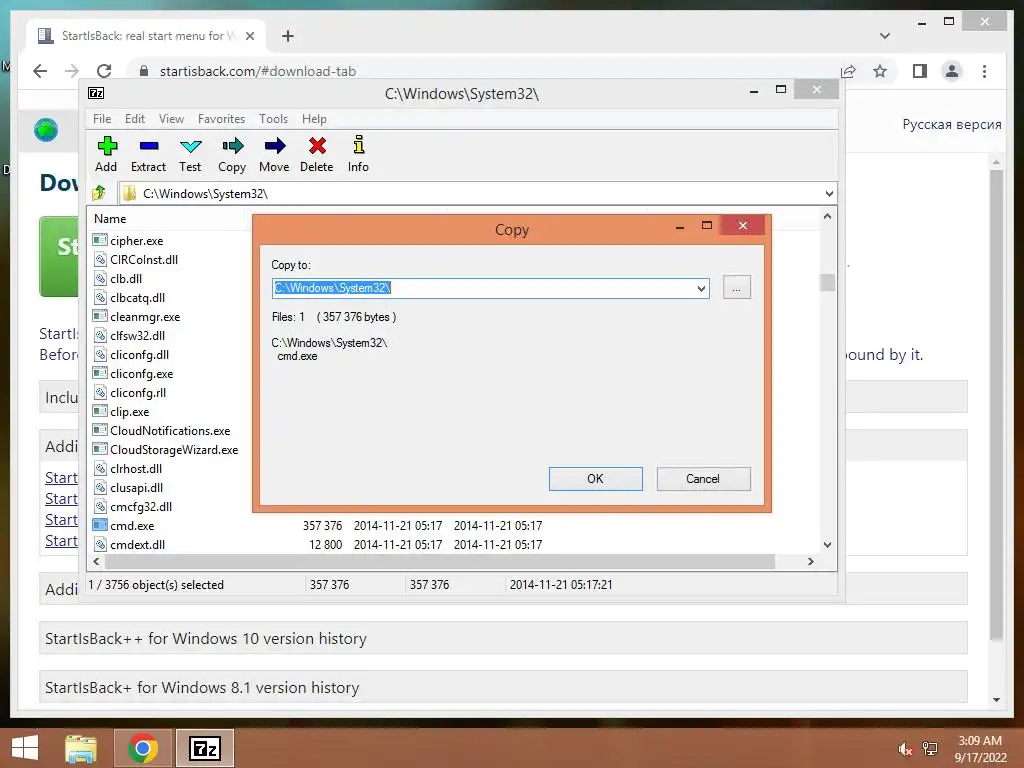Open Windows Start button
Screen dimensions: 1024x768
point(25,748)
